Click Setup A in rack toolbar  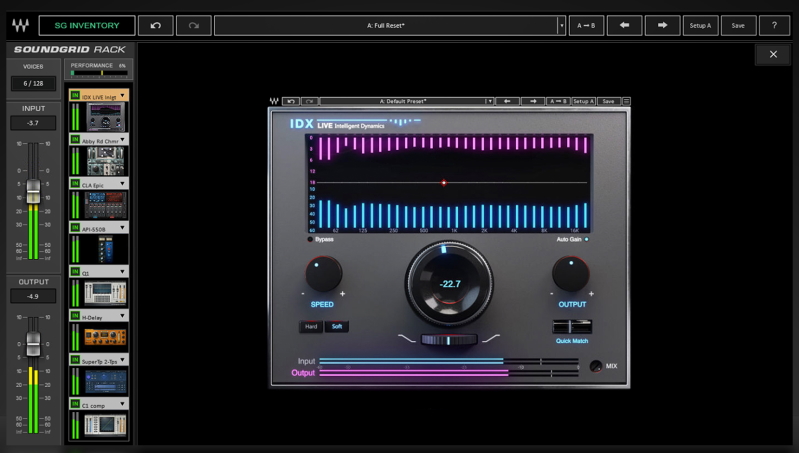[700, 25]
